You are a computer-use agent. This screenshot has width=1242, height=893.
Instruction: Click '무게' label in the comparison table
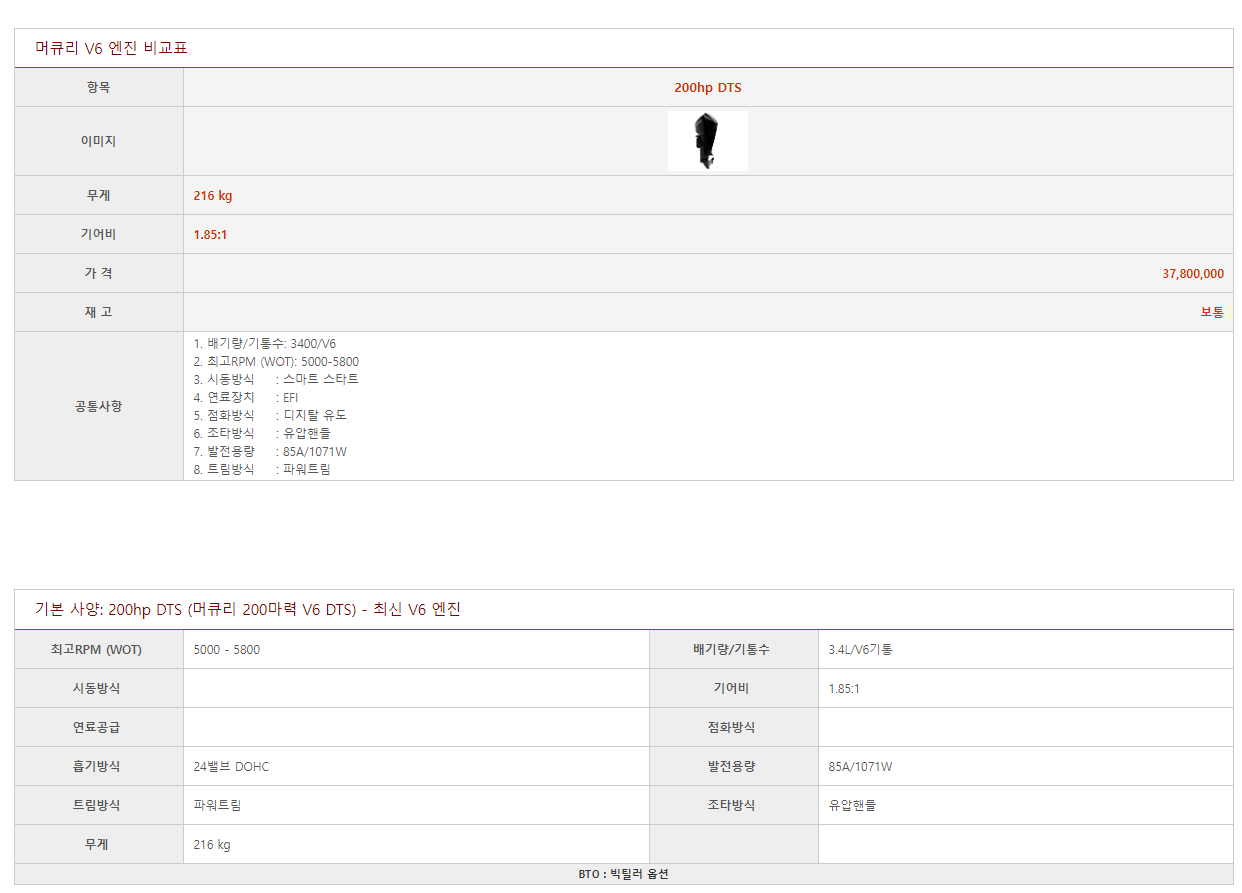point(99,195)
